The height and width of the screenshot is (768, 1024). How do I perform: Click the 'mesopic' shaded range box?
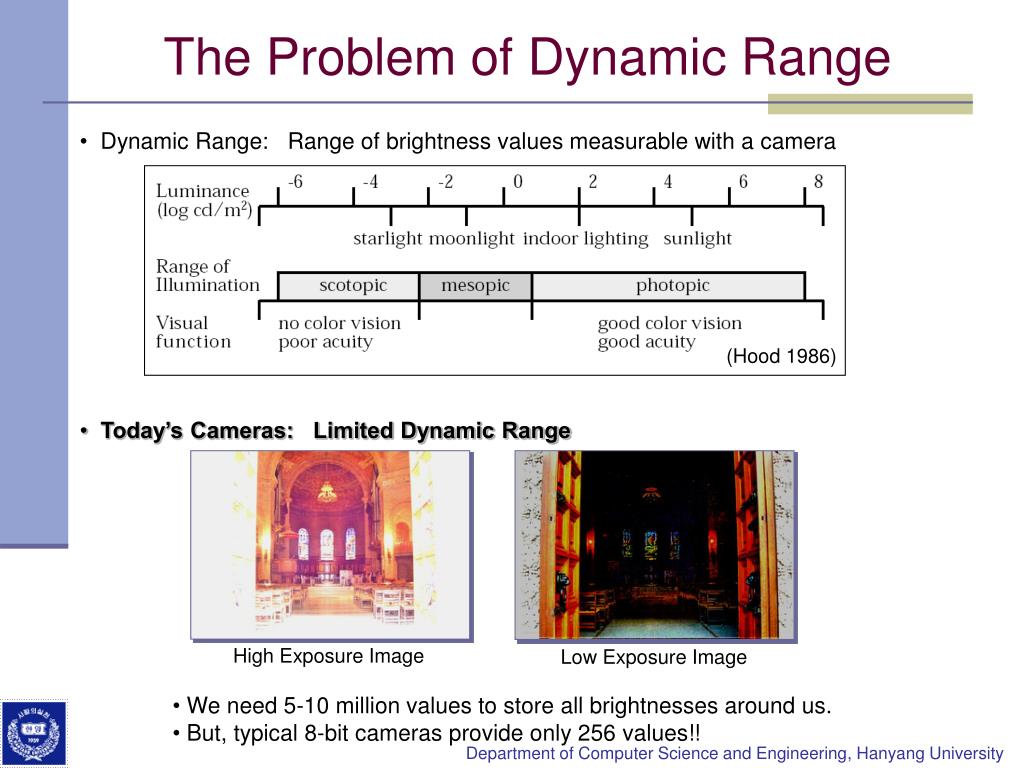pyautogui.click(x=475, y=286)
